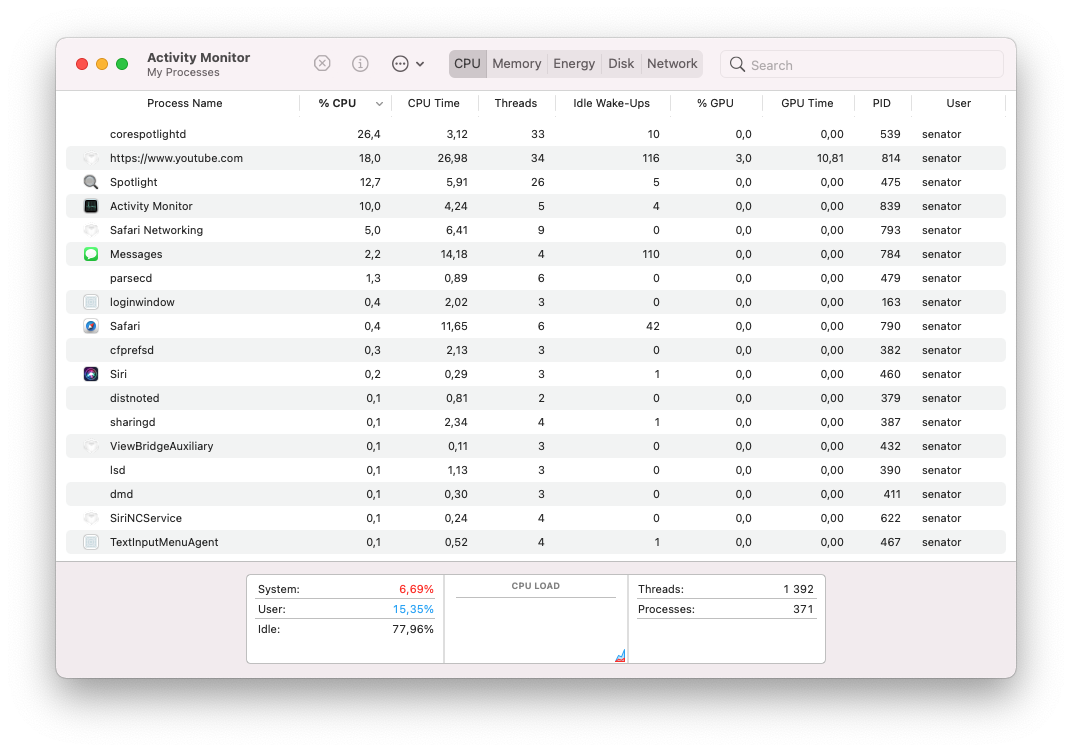
Task: Sort by User column header
Action: [x=959, y=103]
